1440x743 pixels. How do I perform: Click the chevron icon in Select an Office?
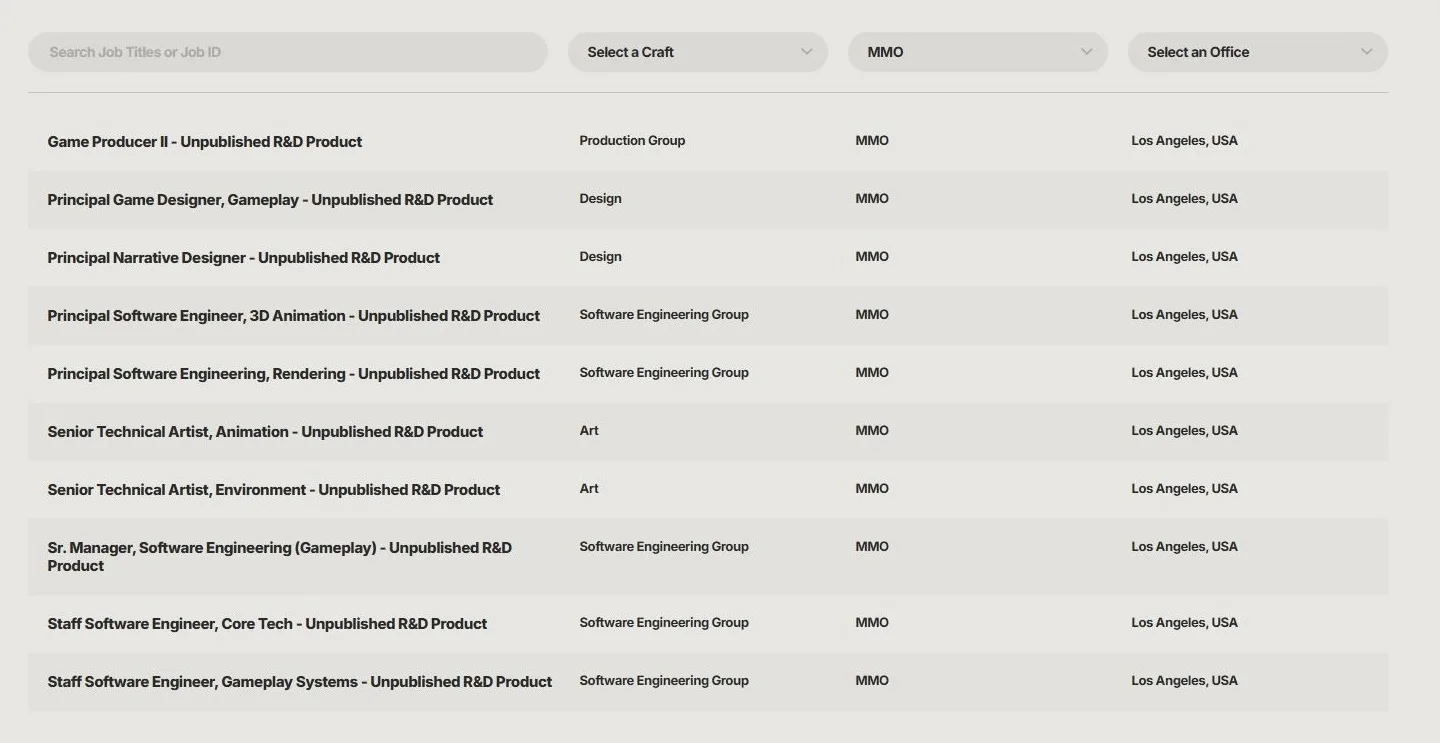(x=1366, y=52)
